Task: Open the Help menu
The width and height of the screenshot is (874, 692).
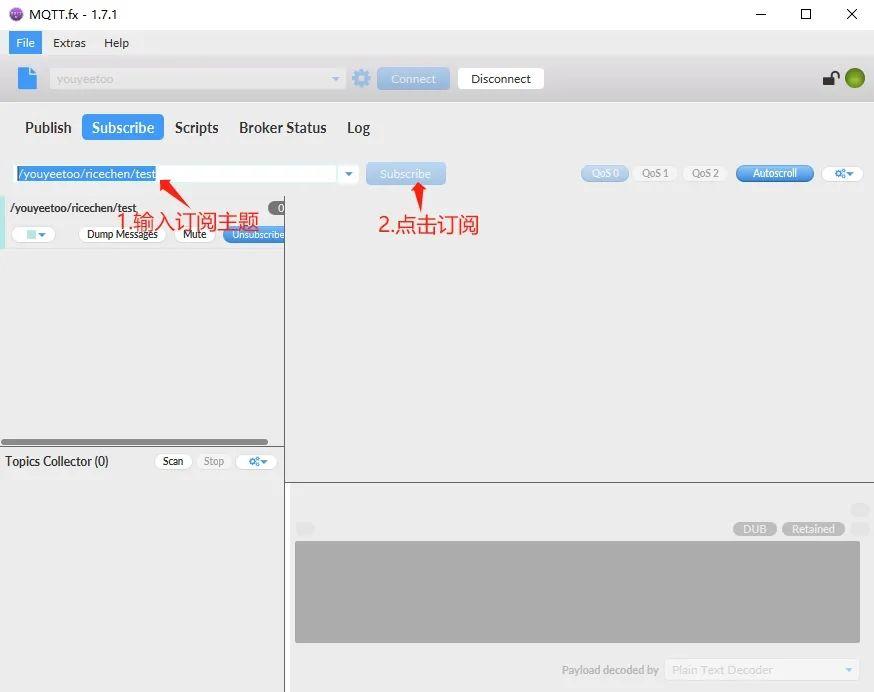Action: pyautogui.click(x=116, y=43)
